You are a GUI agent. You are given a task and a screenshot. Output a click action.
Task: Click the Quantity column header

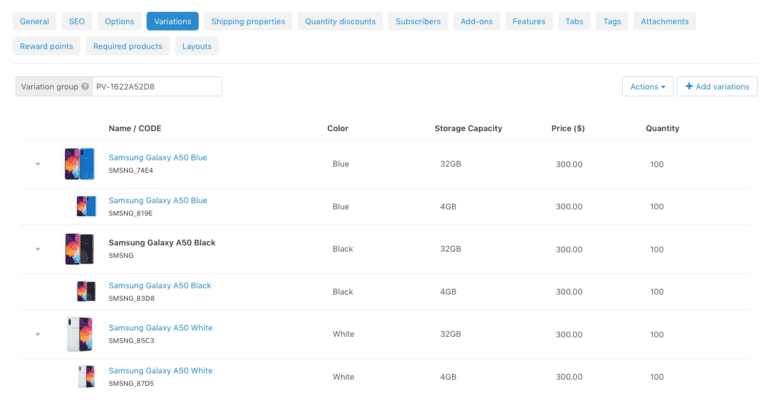[x=662, y=128]
